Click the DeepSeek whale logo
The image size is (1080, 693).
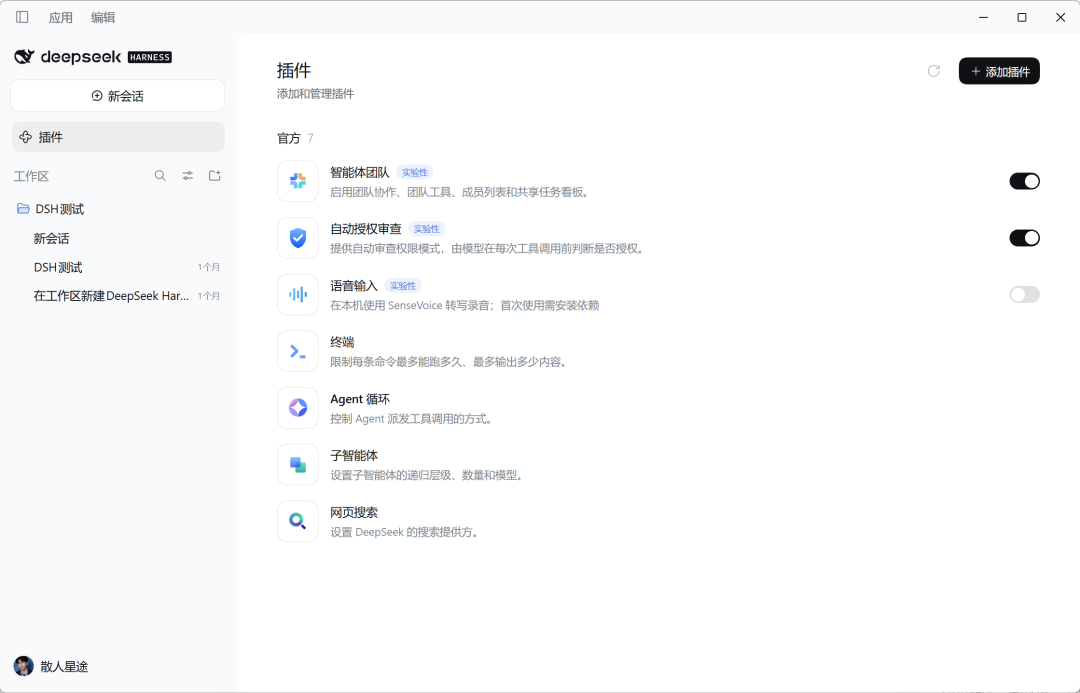coord(24,56)
